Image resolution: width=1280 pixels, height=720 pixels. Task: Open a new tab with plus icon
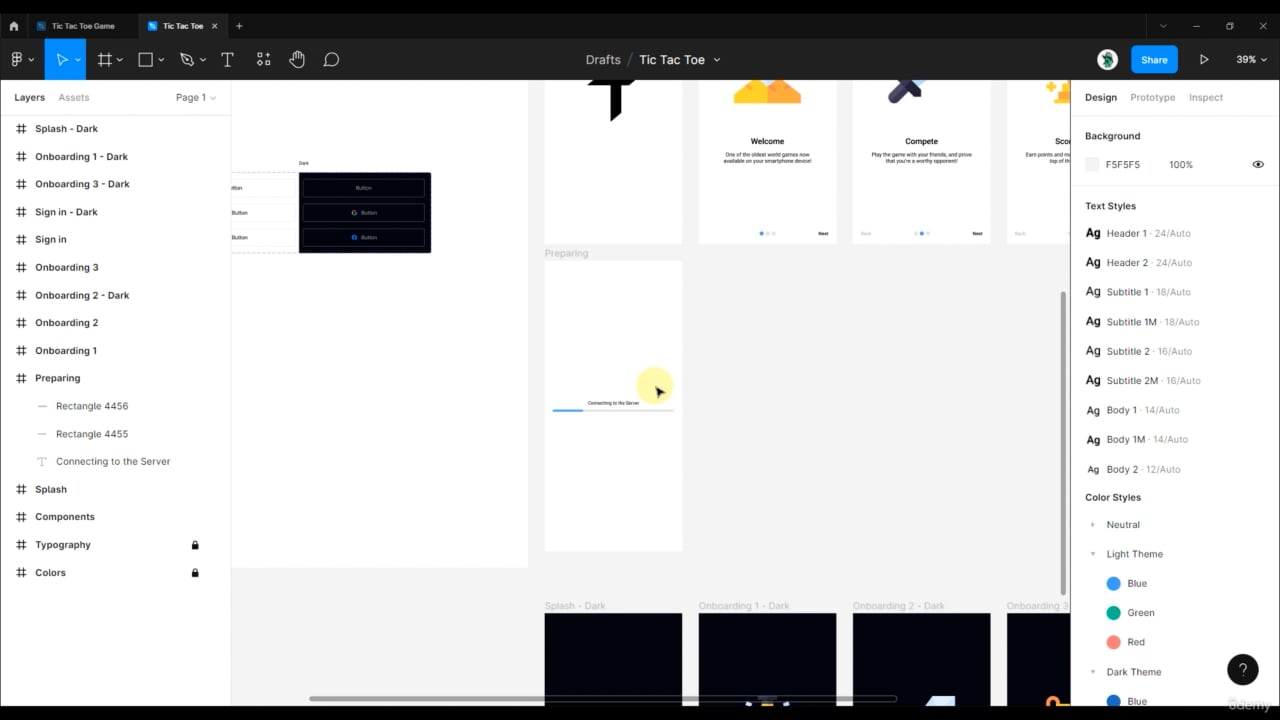coord(239,26)
